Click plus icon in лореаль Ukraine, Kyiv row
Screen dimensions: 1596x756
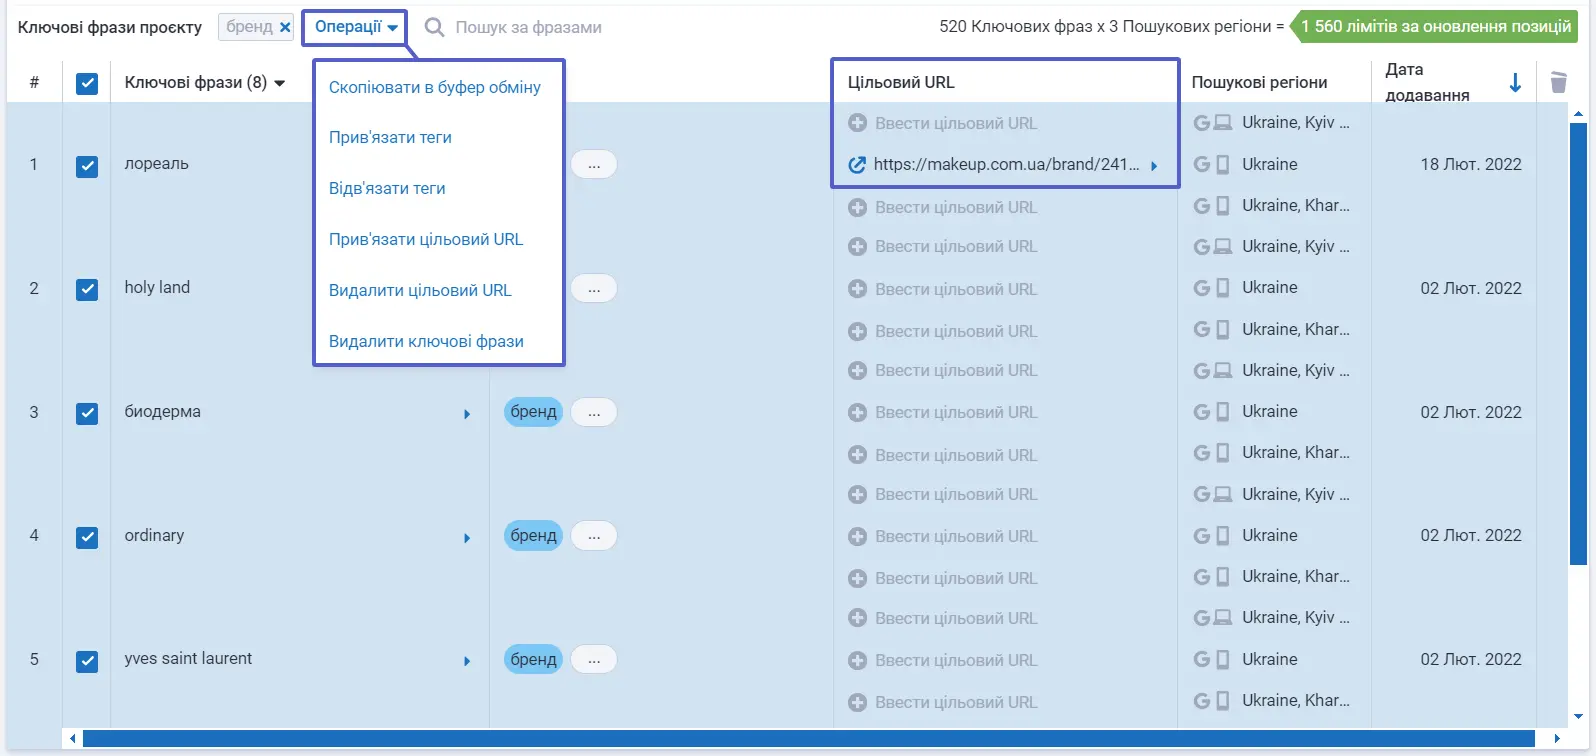pos(857,123)
